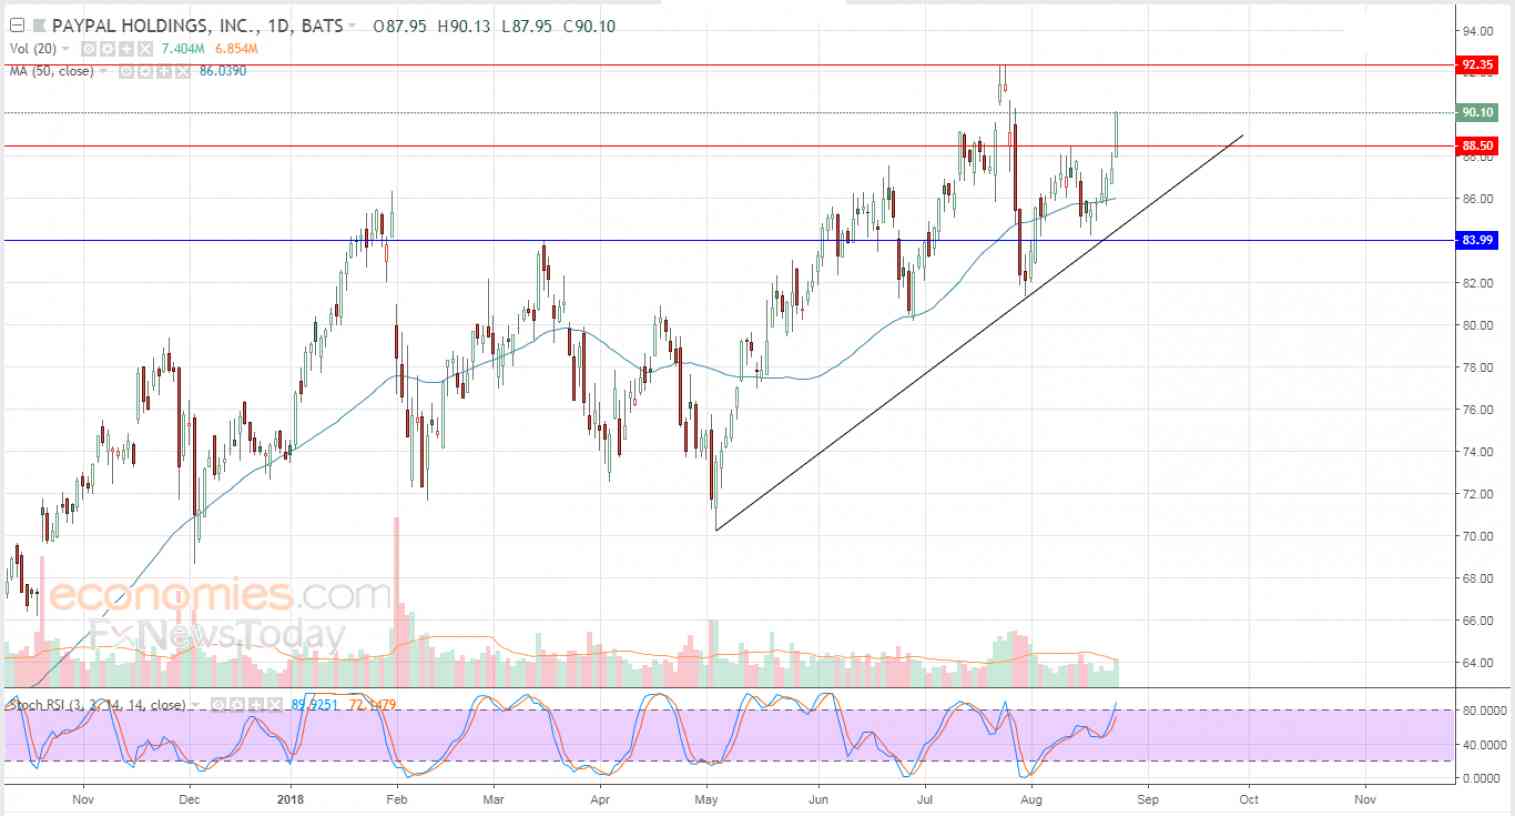Image resolution: width=1515 pixels, height=816 pixels.
Task: Select the Stoch RSI indicator label
Action: point(97,705)
